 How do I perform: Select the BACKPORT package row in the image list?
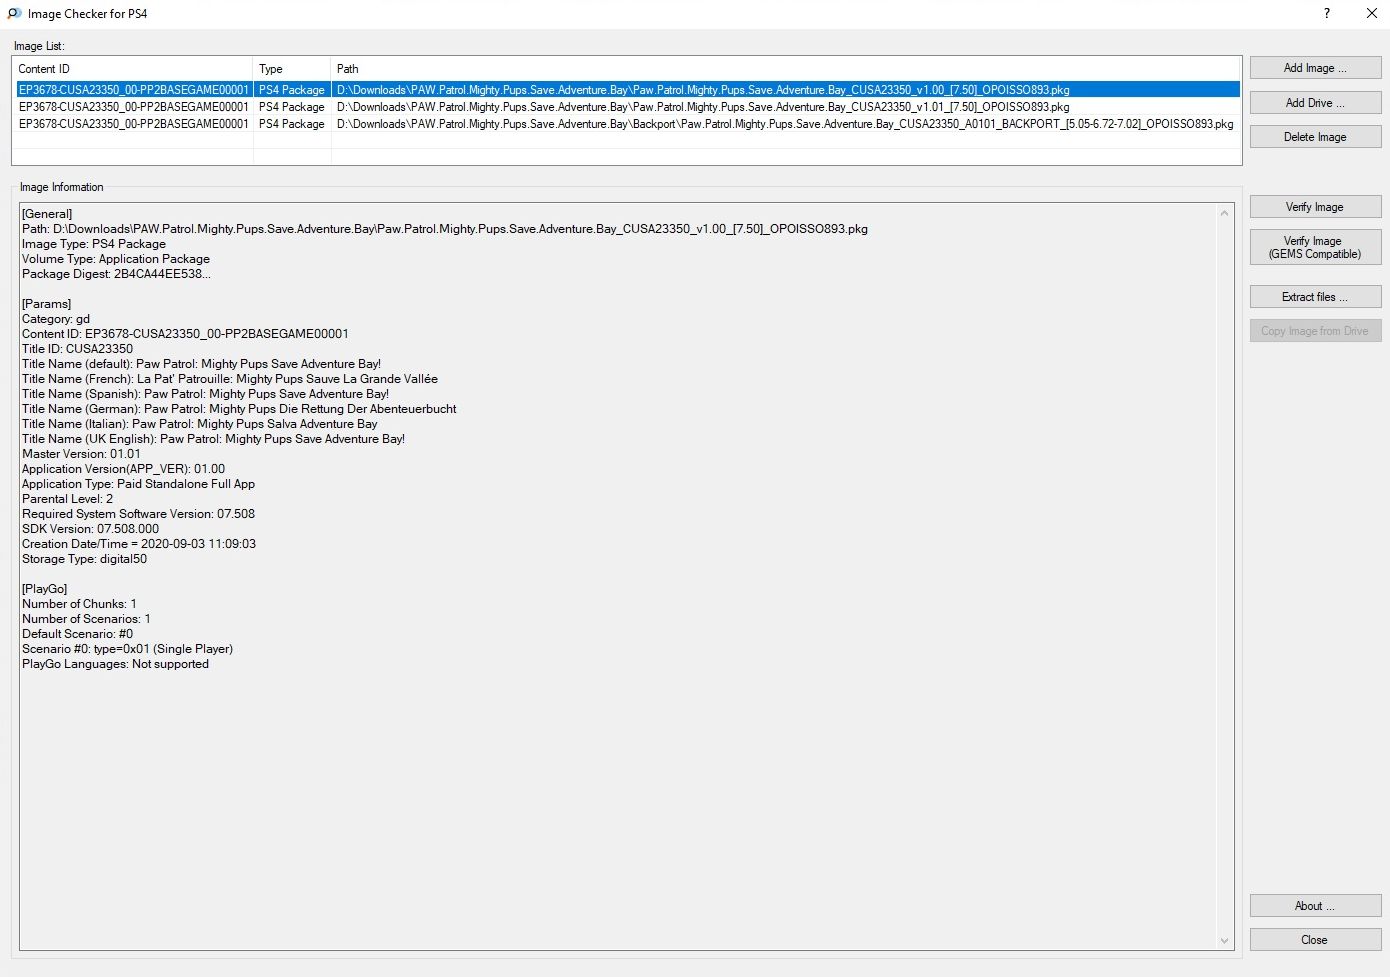(627, 124)
